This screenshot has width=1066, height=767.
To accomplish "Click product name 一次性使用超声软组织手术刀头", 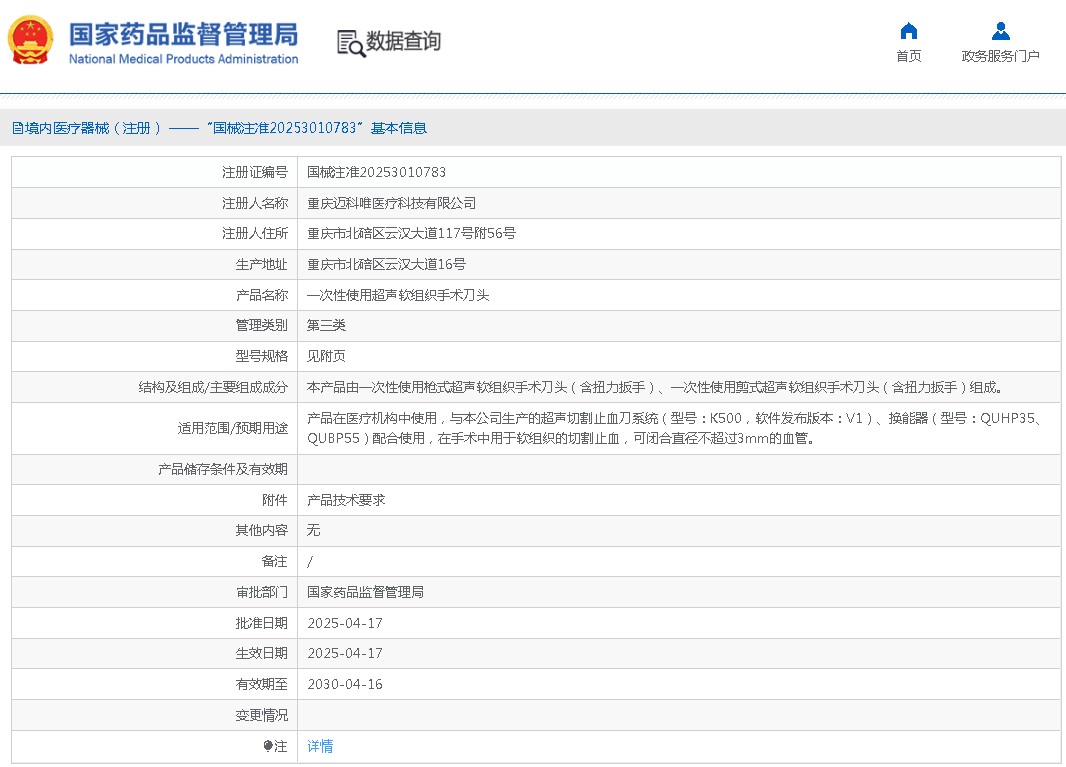I will pos(398,295).
